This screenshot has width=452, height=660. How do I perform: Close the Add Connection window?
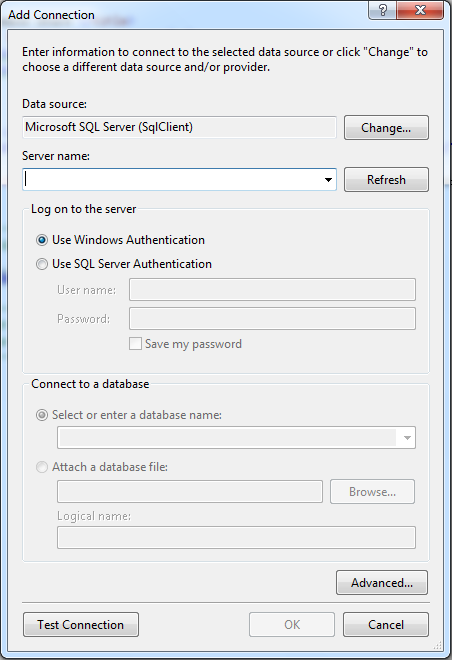pos(420,10)
